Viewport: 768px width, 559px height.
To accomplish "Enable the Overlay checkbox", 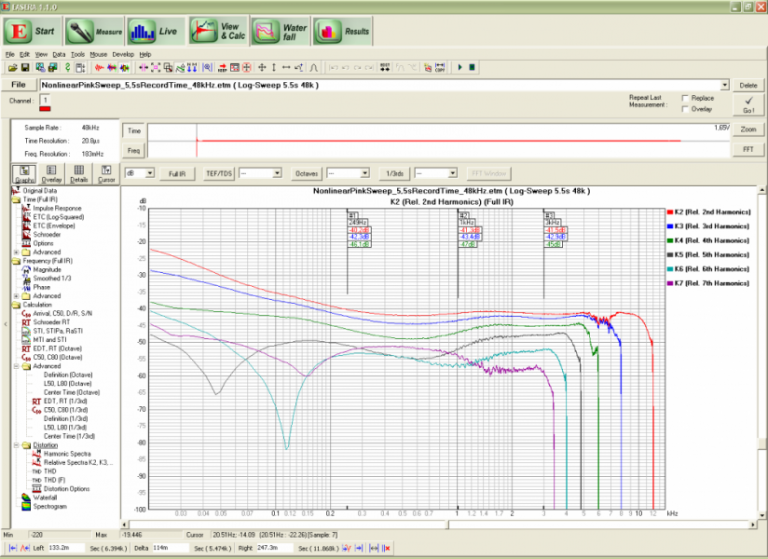I will coord(684,108).
